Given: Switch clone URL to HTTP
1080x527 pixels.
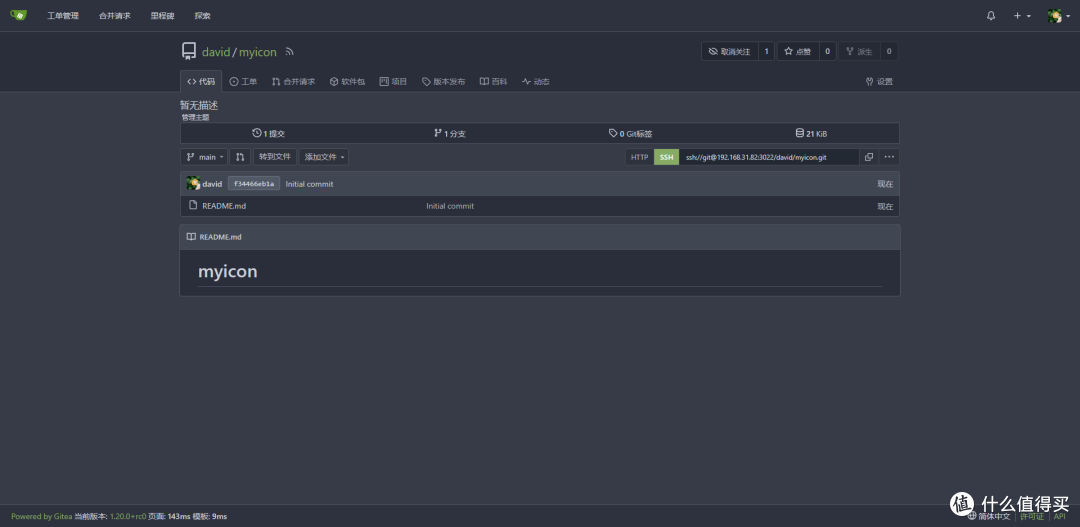Looking at the screenshot, I should coord(639,157).
